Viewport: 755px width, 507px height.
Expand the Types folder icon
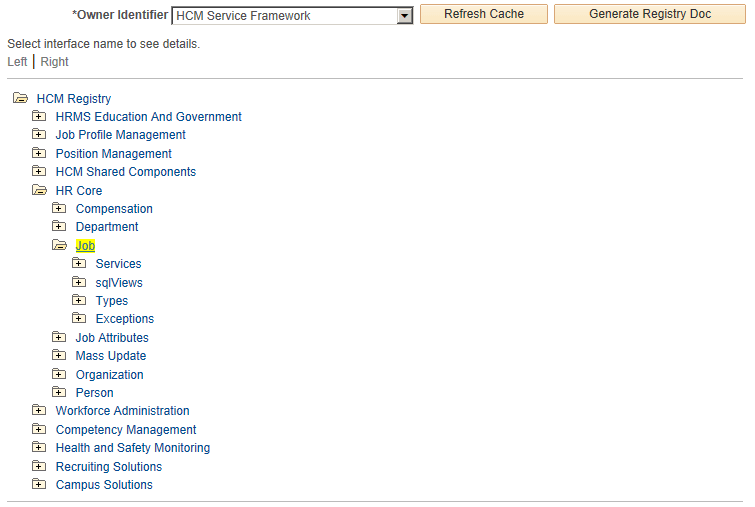point(79,300)
